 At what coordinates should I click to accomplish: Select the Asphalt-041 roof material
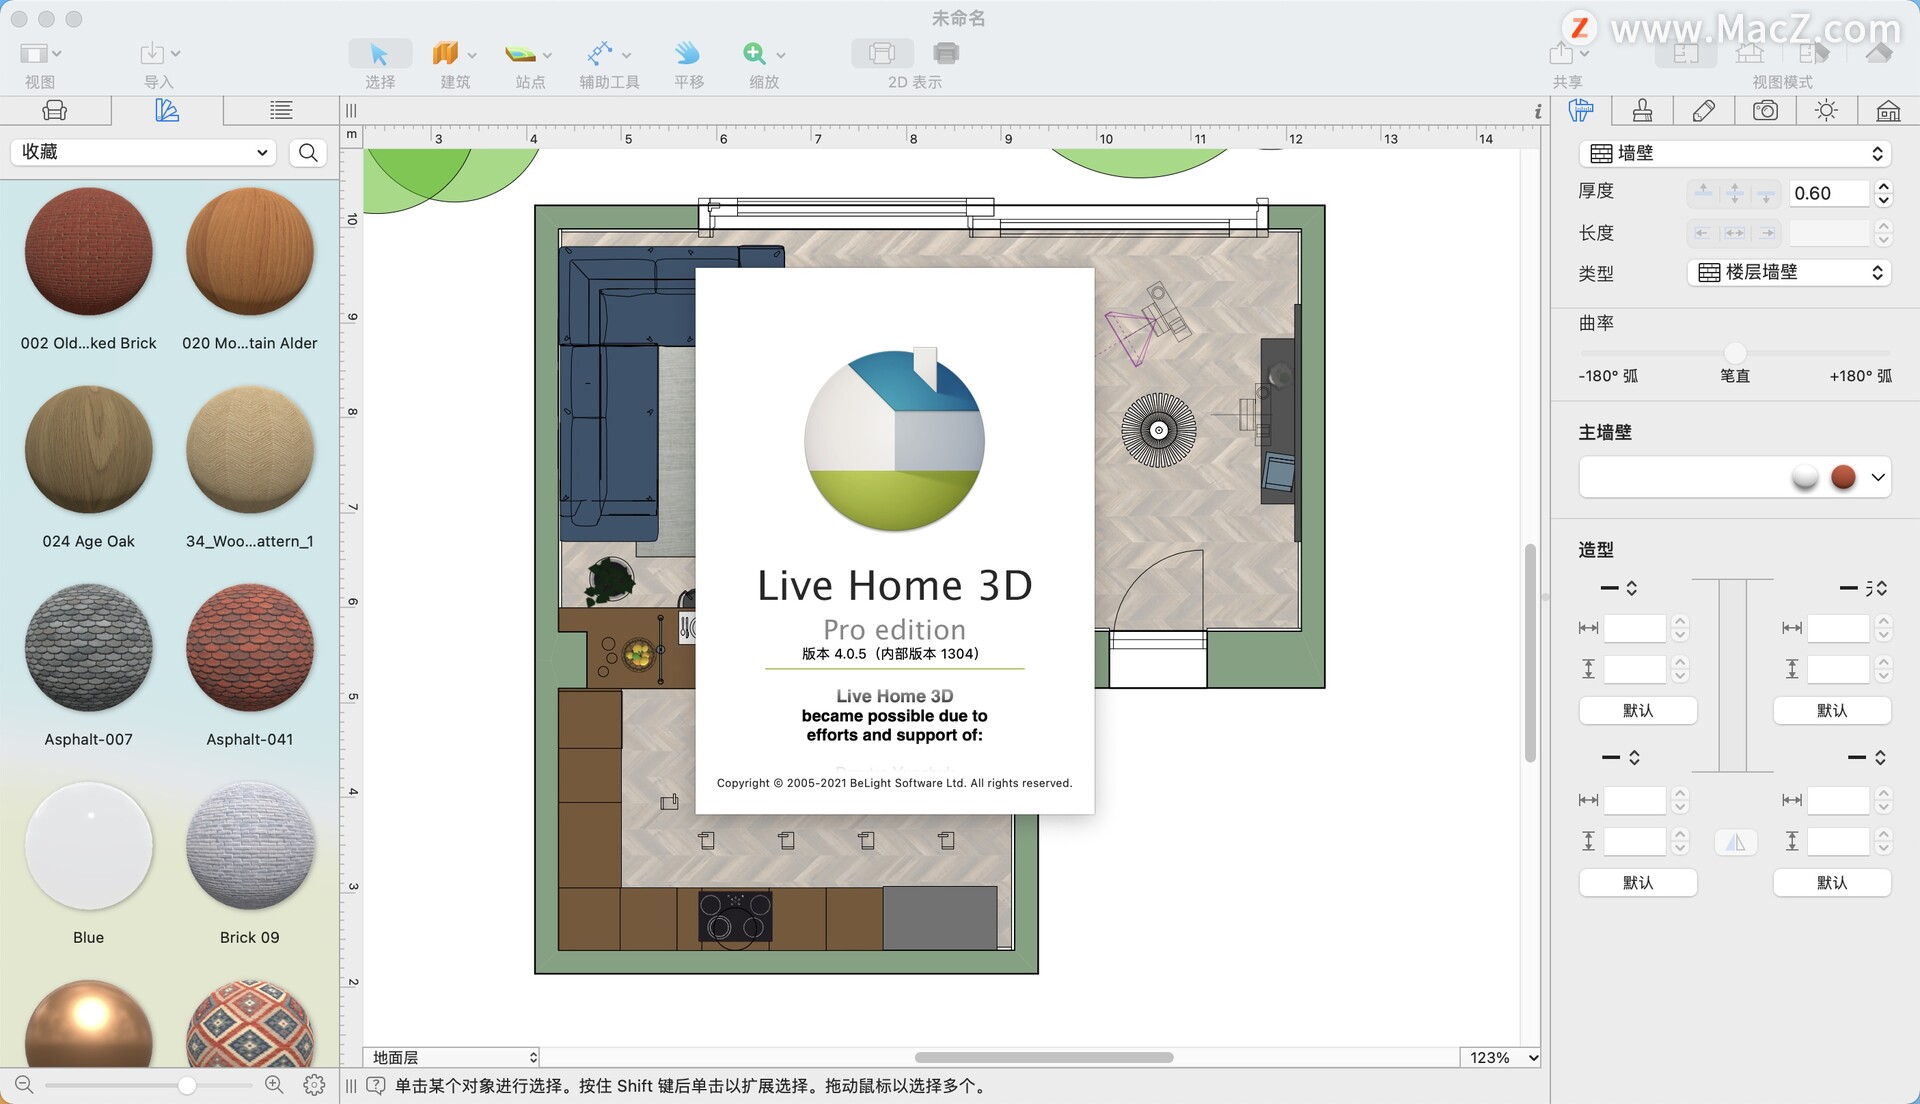(x=250, y=648)
